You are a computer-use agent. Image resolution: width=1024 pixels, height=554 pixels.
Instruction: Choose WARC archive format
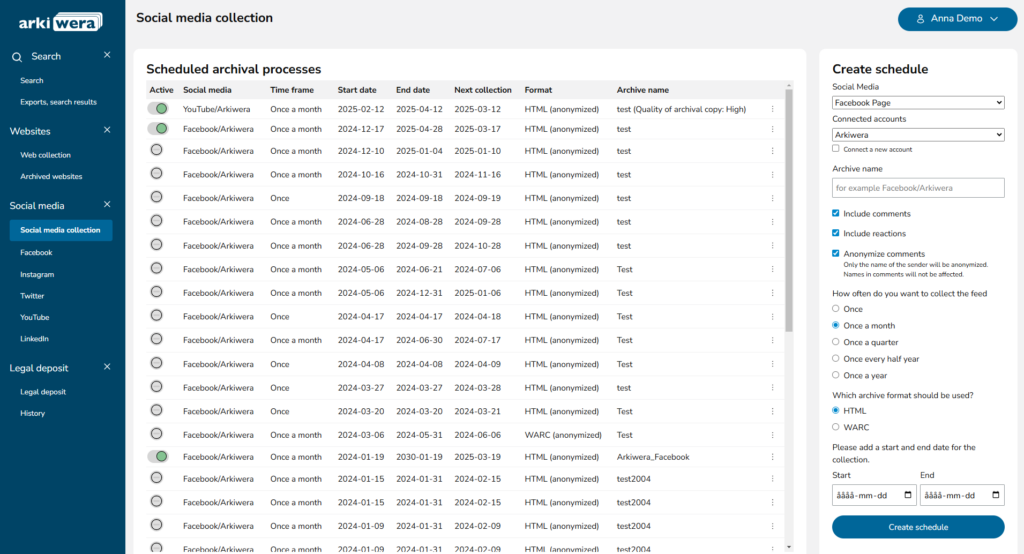coord(836,427)
